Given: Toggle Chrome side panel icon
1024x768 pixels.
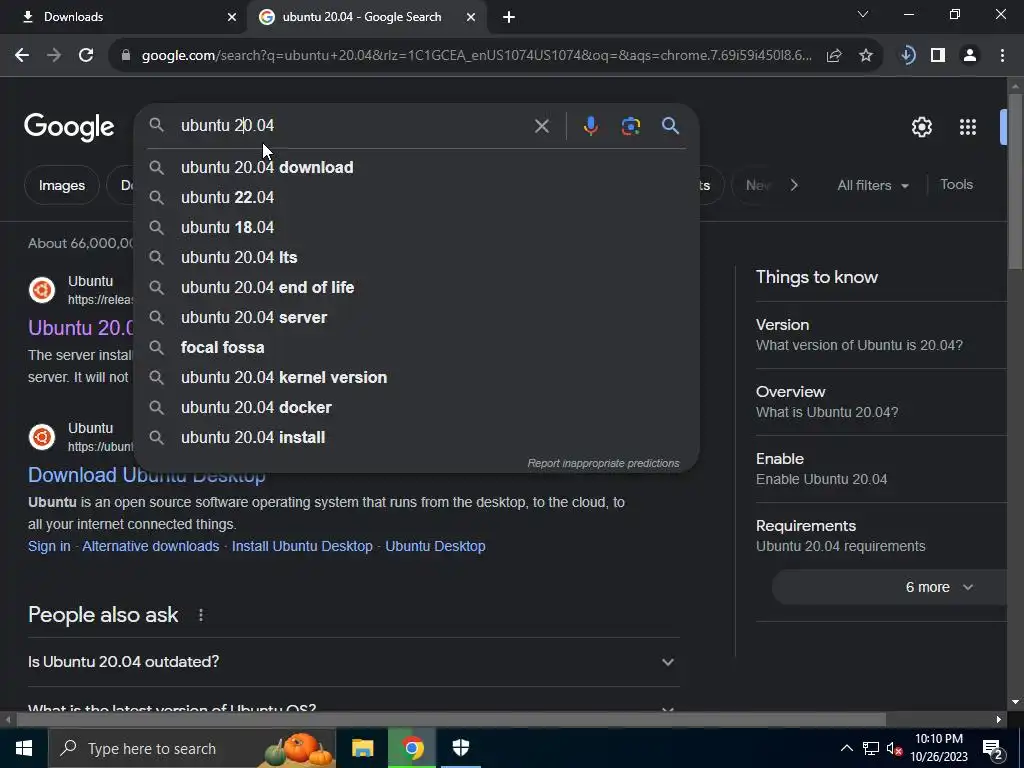Looking at the screenshot, I should click(938, 56).
